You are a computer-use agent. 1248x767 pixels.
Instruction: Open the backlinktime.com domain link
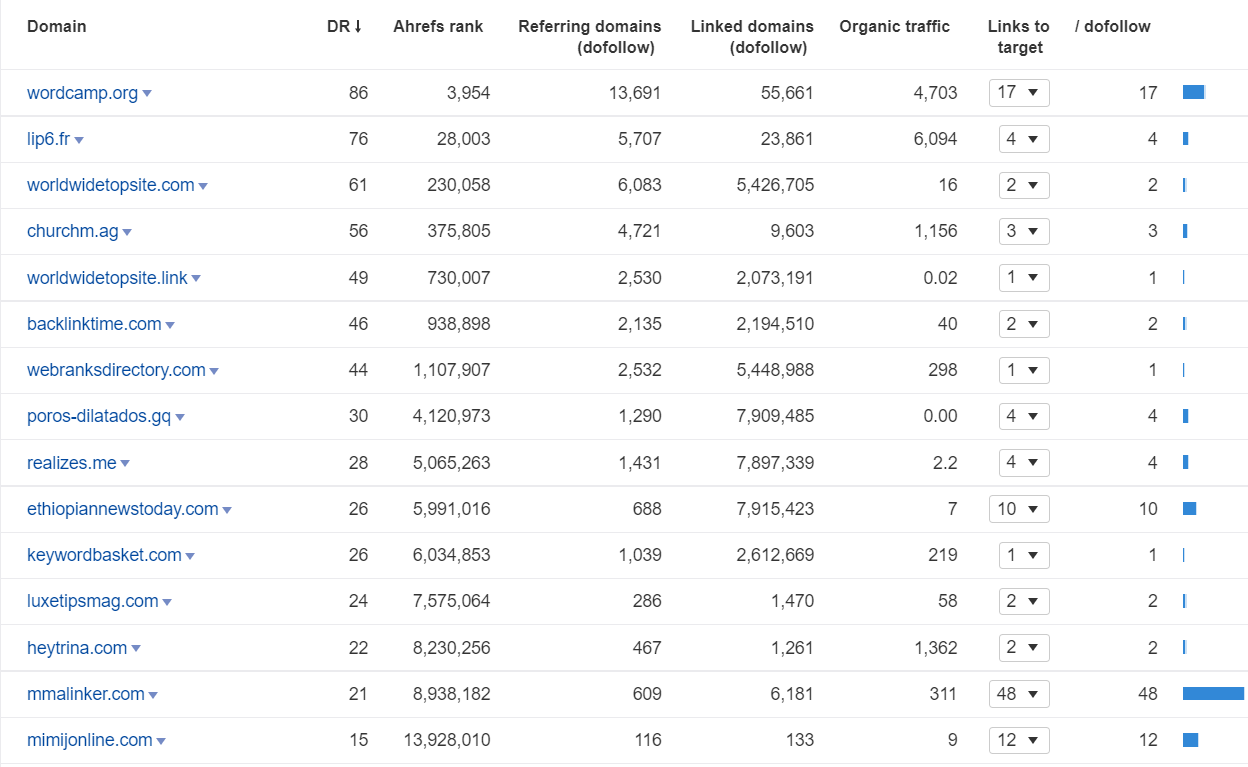coord(94,324)
